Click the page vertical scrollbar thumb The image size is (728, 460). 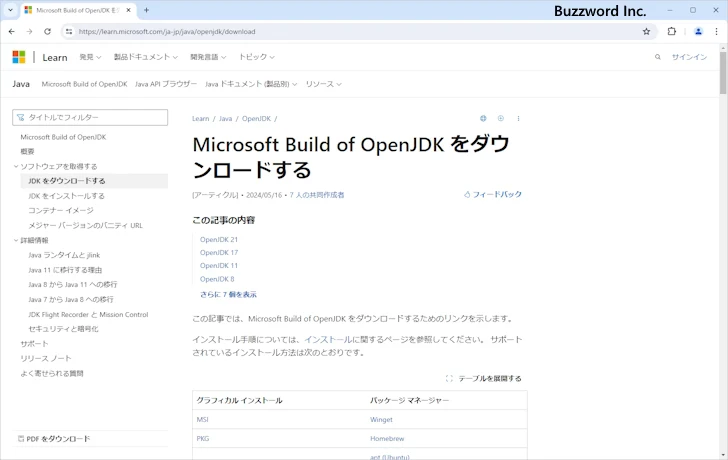723,73
